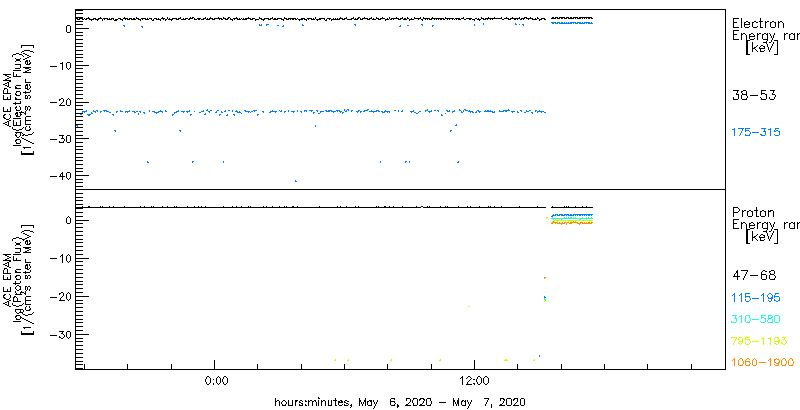Click the -40 tick label on electron axis
The image size is (800, 410).
[x=60, y=175]
